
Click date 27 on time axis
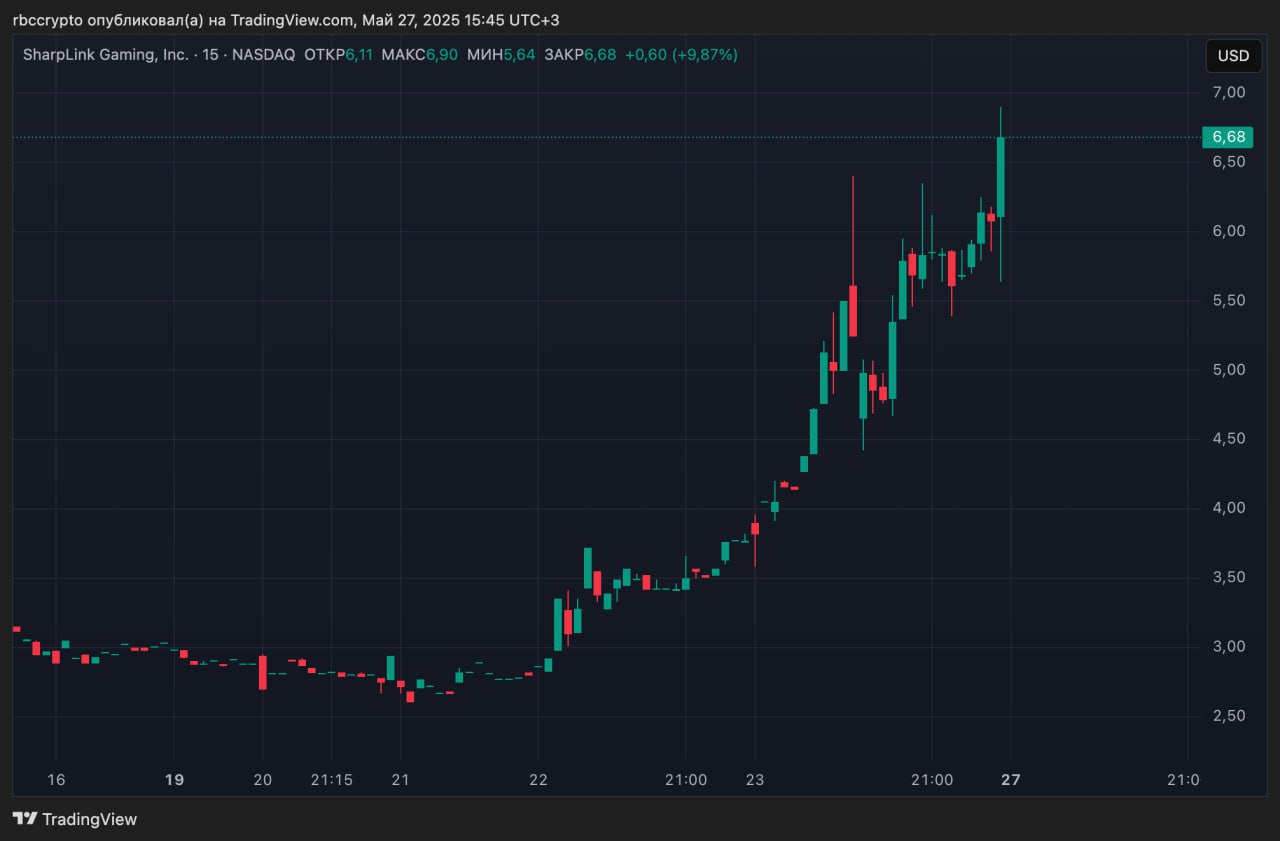click(1011, 780)
